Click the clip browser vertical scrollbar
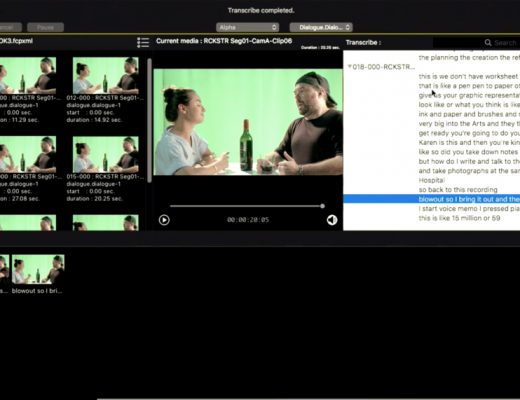This screenshot has height=400, width=520. [150, 120]
